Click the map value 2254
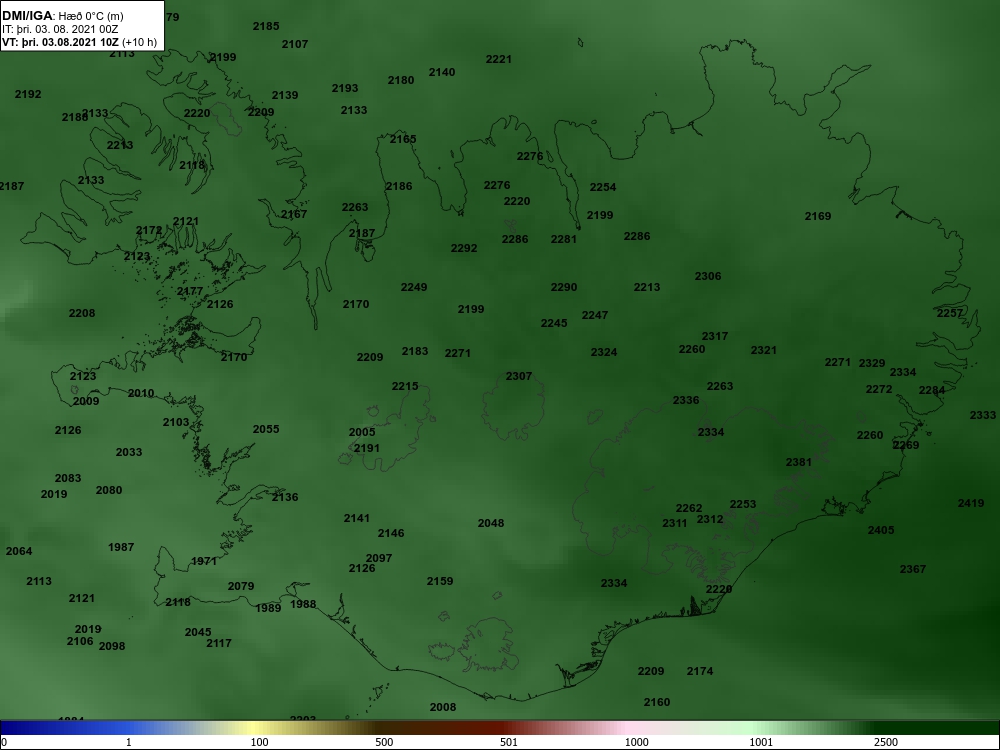Screen dimensions: 1000x750 (x=603, y=187)
